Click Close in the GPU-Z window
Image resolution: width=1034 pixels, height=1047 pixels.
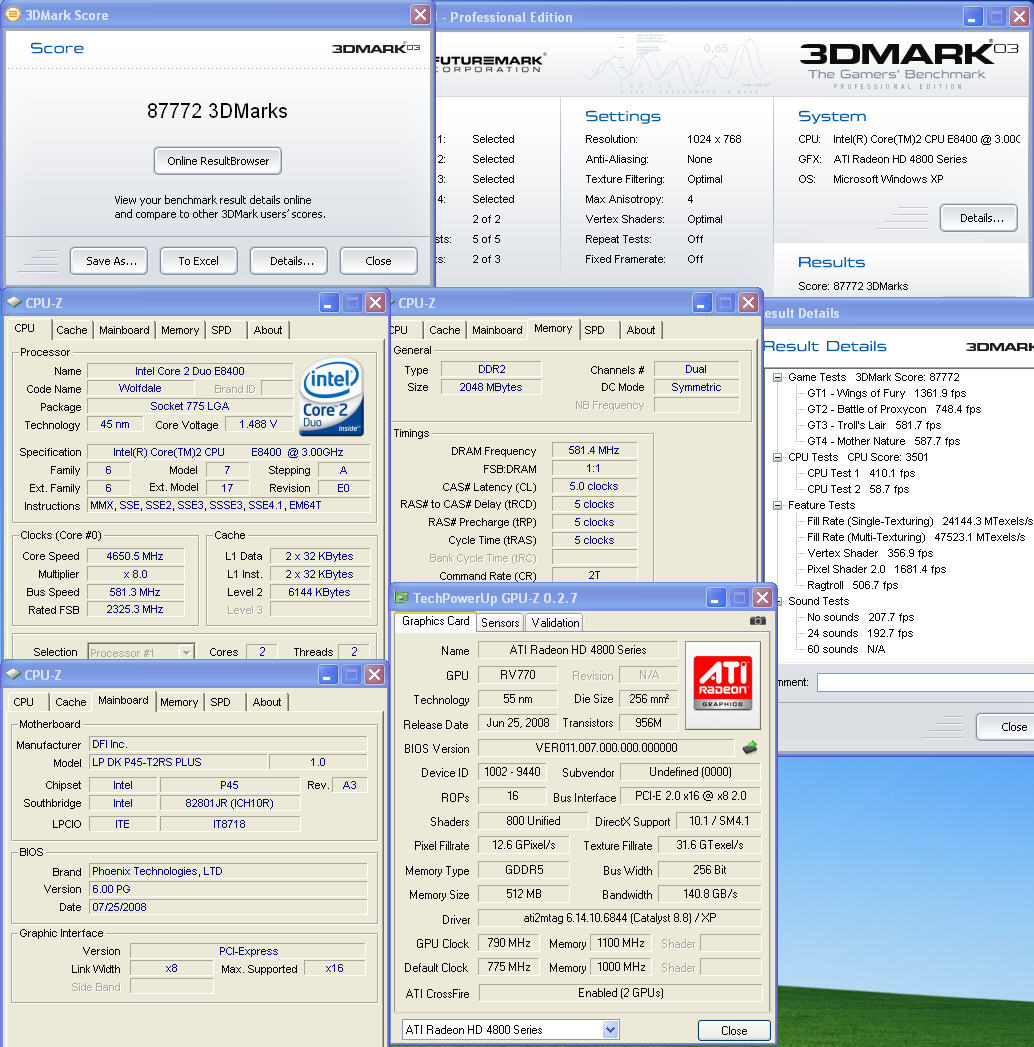pos(734,1030)
